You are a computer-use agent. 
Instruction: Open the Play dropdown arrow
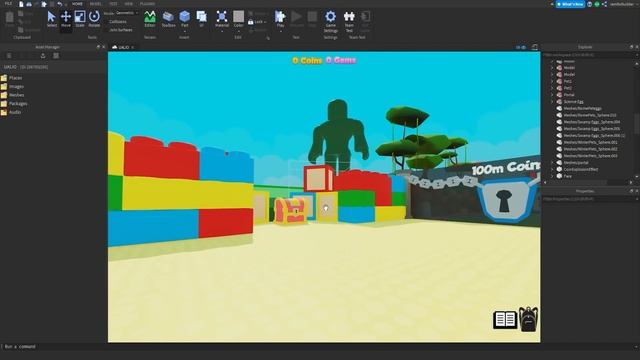pyautogui.click(x=280, y=31)
